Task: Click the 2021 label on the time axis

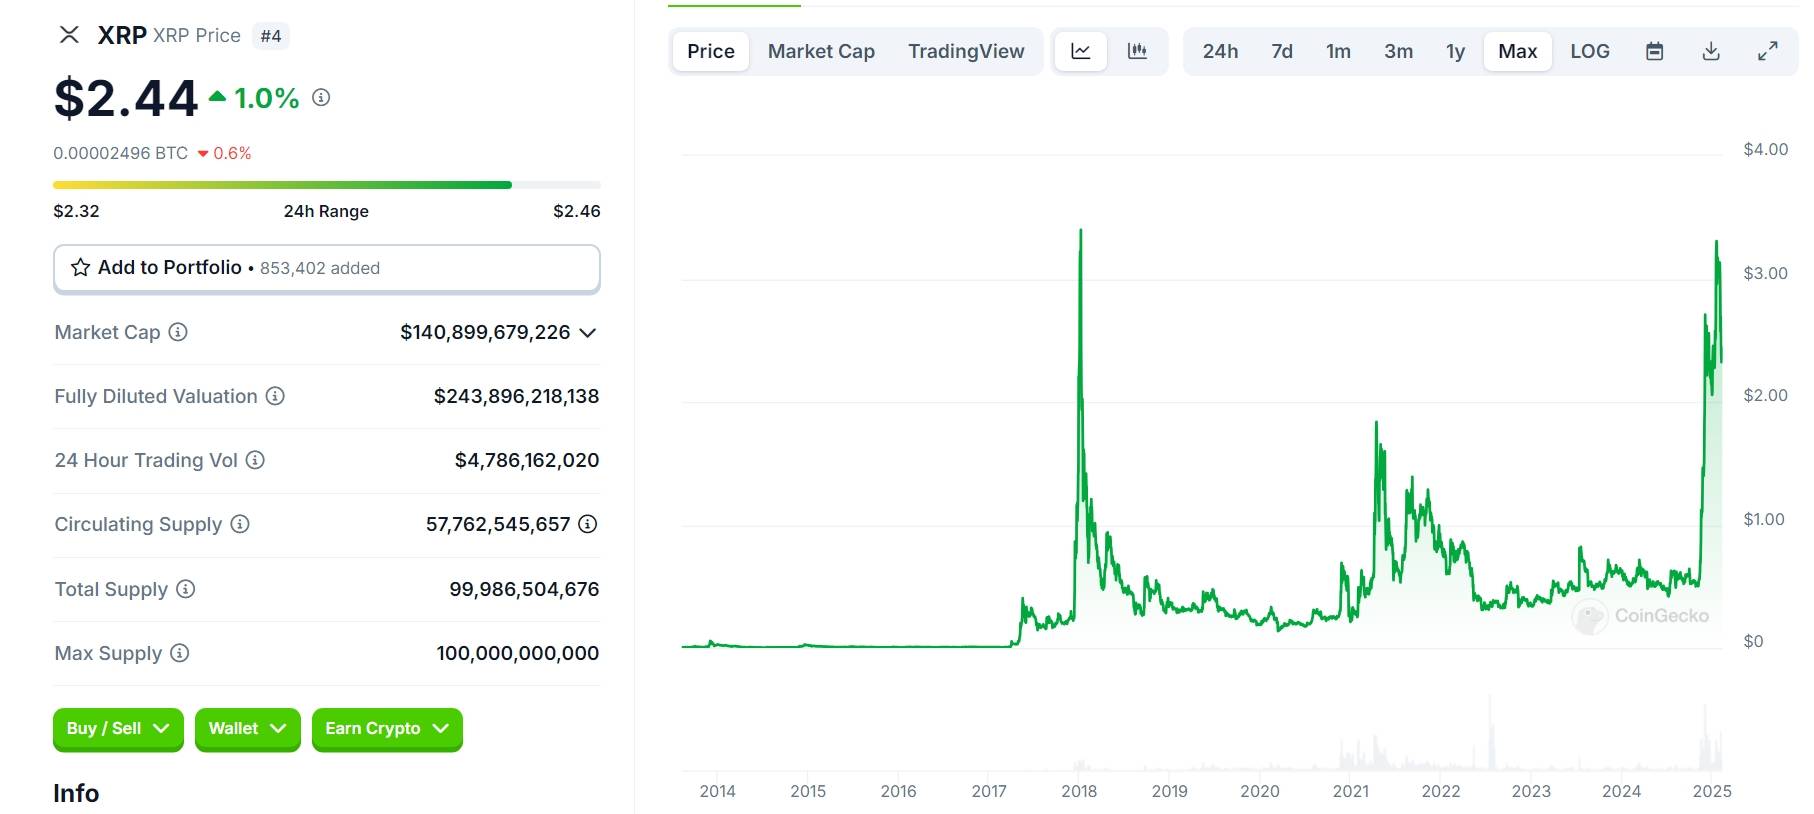Action: (x=1351, y=791)
